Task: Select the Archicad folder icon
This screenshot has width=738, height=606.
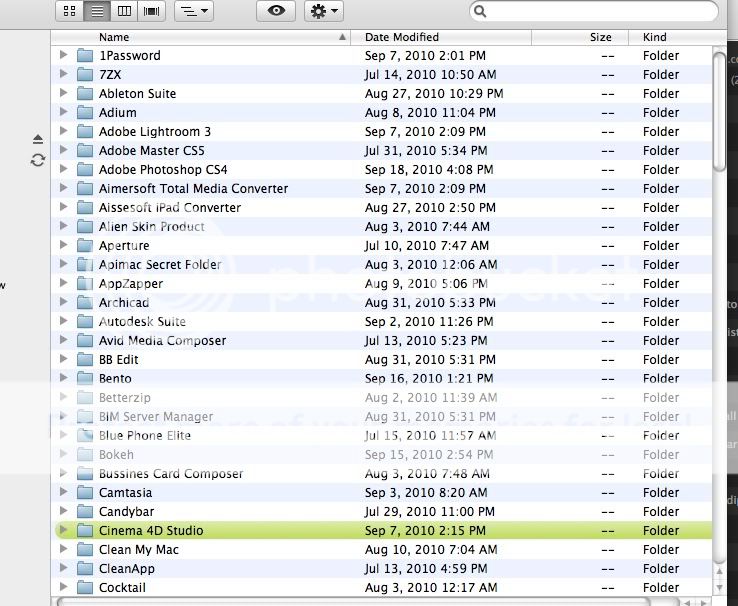Action: pyautogui.click(x=85, y=303)
